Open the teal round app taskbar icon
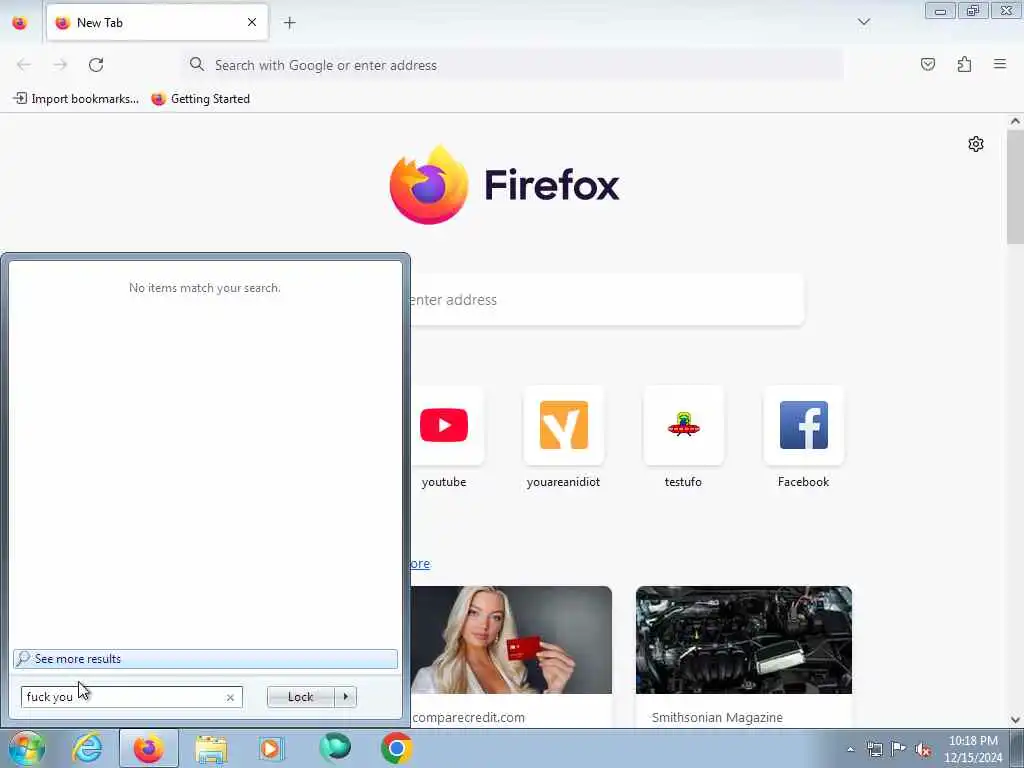 (335, 747)
